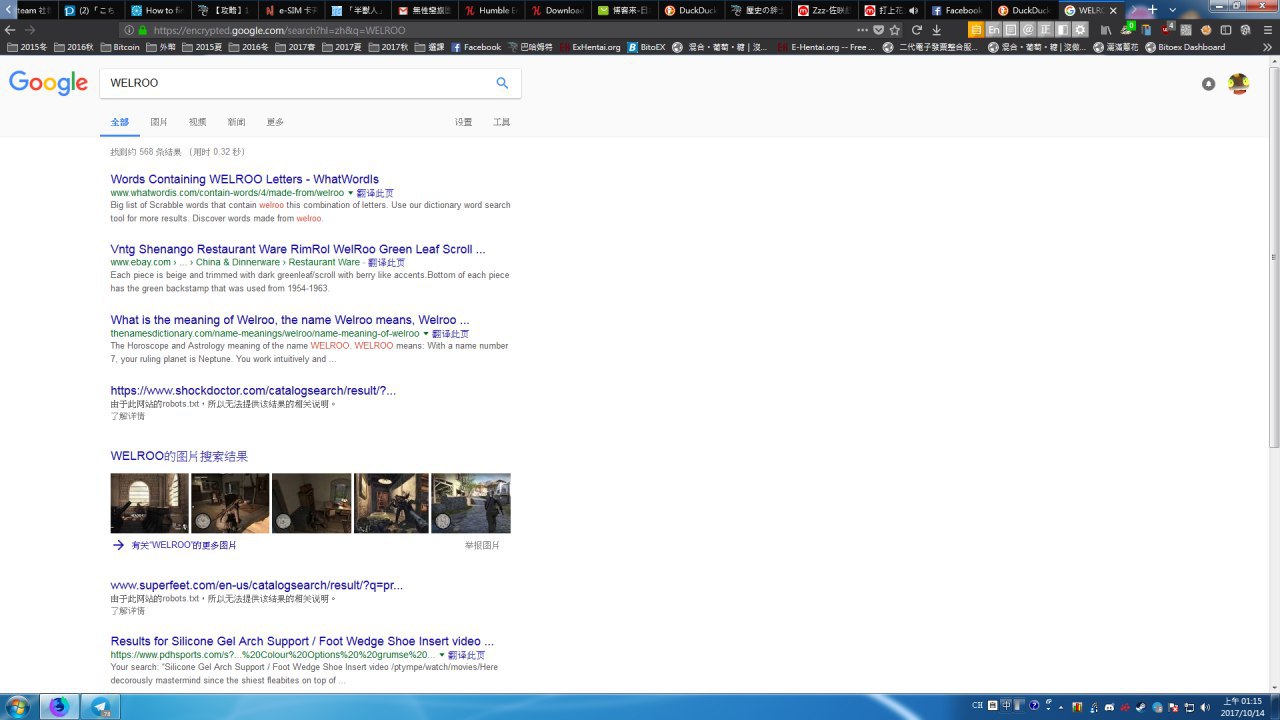Click the Google notifications bell icon
Screen dimensions: 1280x720
[x=1208, y=84]
